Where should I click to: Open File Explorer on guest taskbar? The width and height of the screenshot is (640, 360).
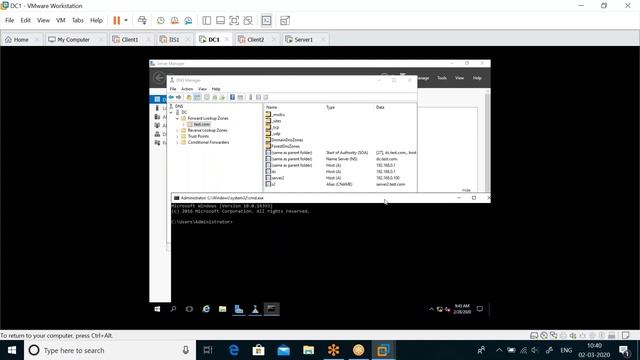point(222,309)
